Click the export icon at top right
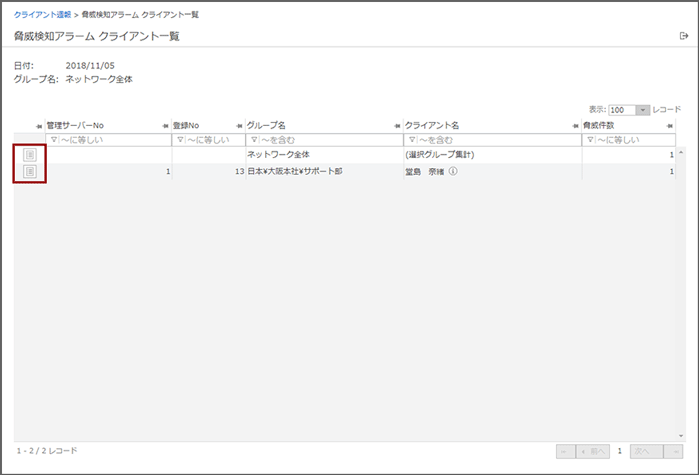This screenshot has height=475, width=699. (683, 36)
